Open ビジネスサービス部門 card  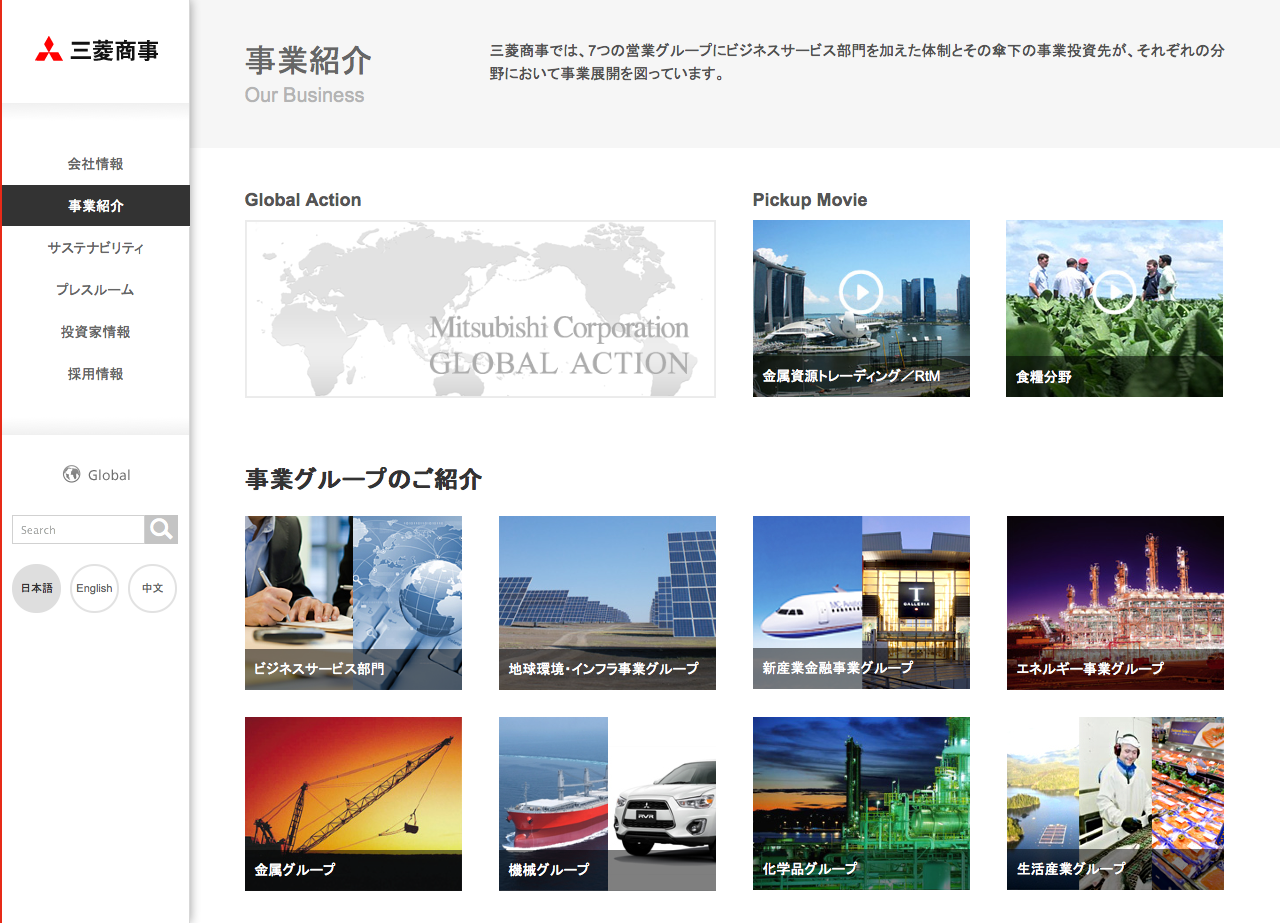click(x=353, y=603)
